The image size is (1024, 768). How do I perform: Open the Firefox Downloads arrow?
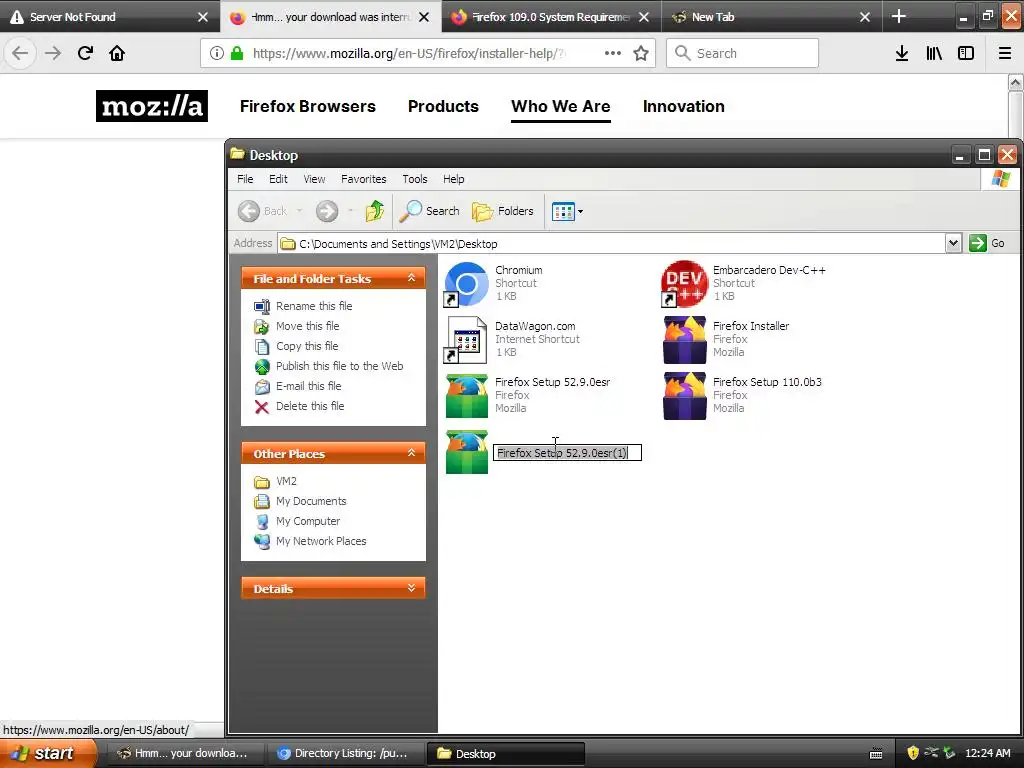902,53
